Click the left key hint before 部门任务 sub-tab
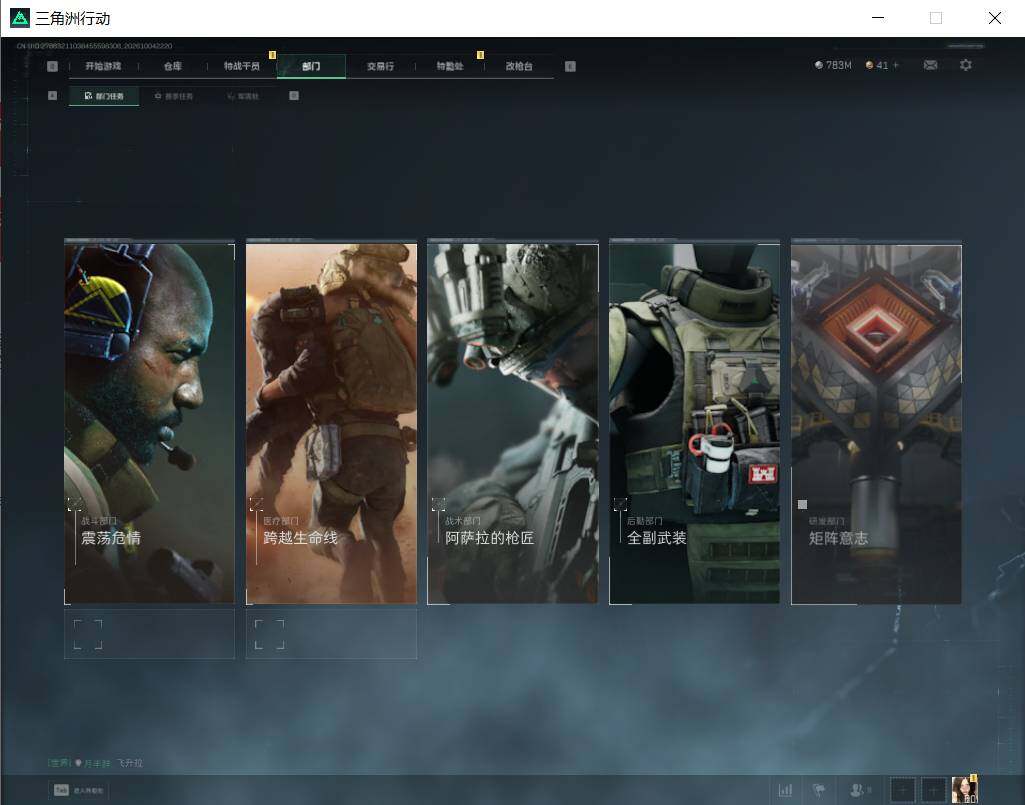 coord(52,95)
